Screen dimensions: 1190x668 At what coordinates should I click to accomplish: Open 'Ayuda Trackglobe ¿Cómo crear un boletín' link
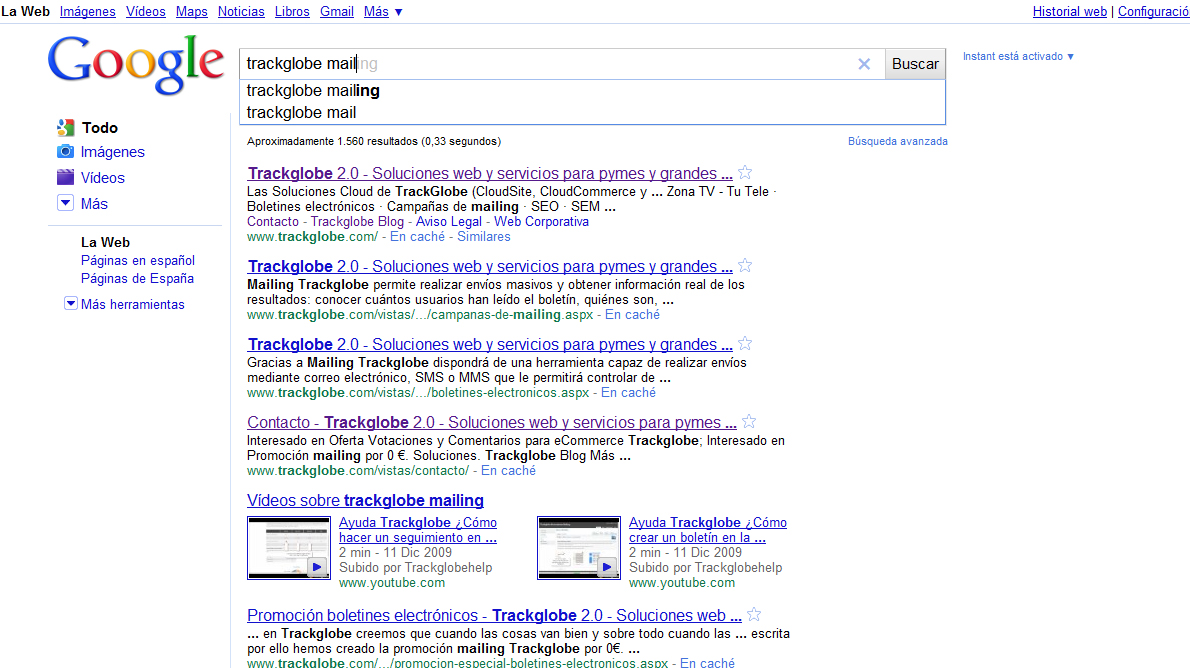point(708,530)
